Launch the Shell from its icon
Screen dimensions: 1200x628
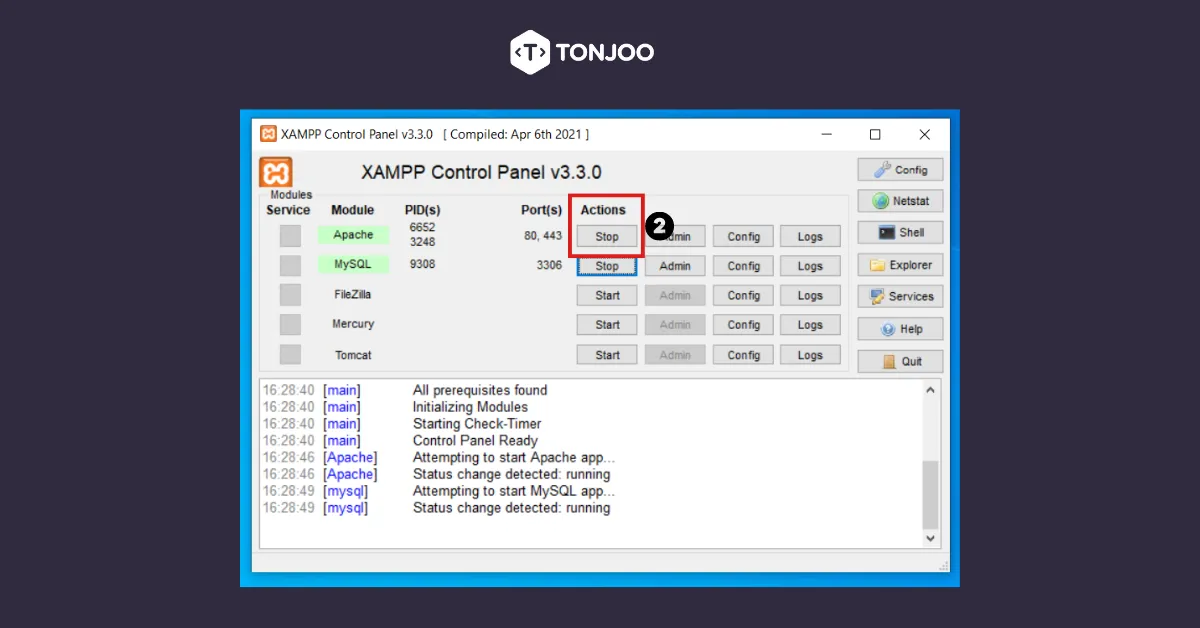tap(899, 232)
